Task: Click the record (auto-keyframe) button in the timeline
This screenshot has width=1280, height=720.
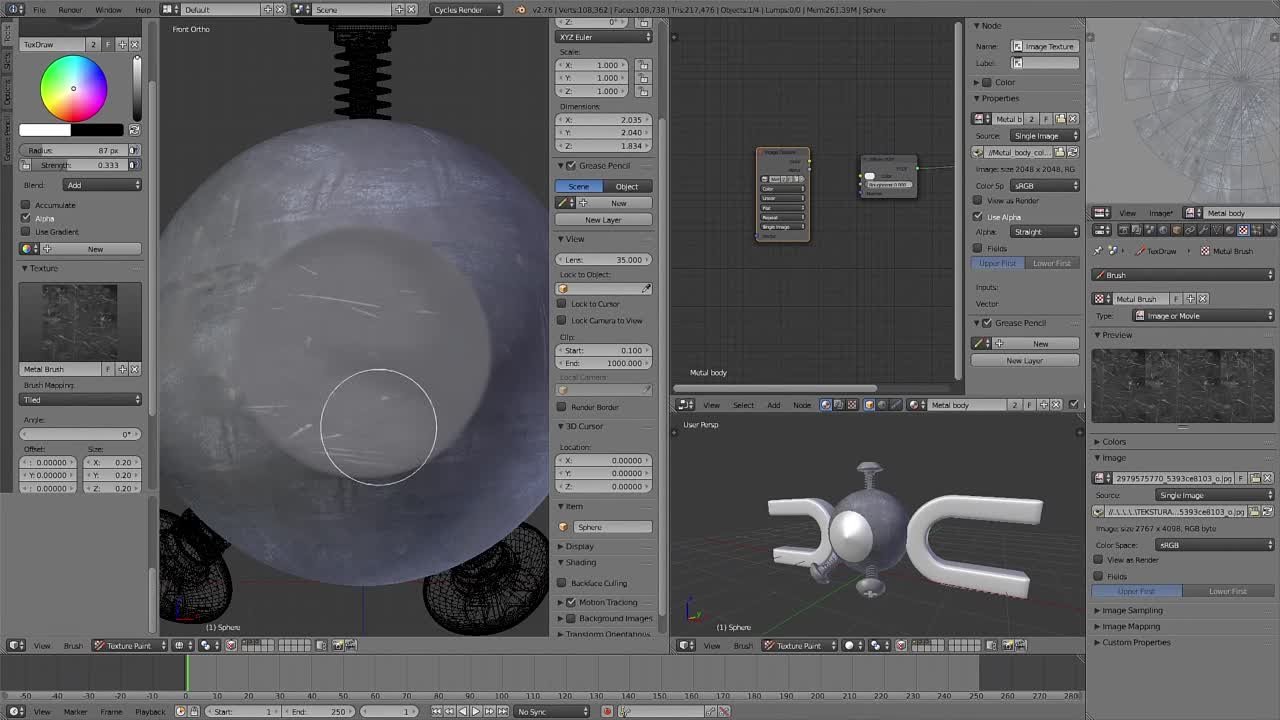Action: tap(607, 711)
